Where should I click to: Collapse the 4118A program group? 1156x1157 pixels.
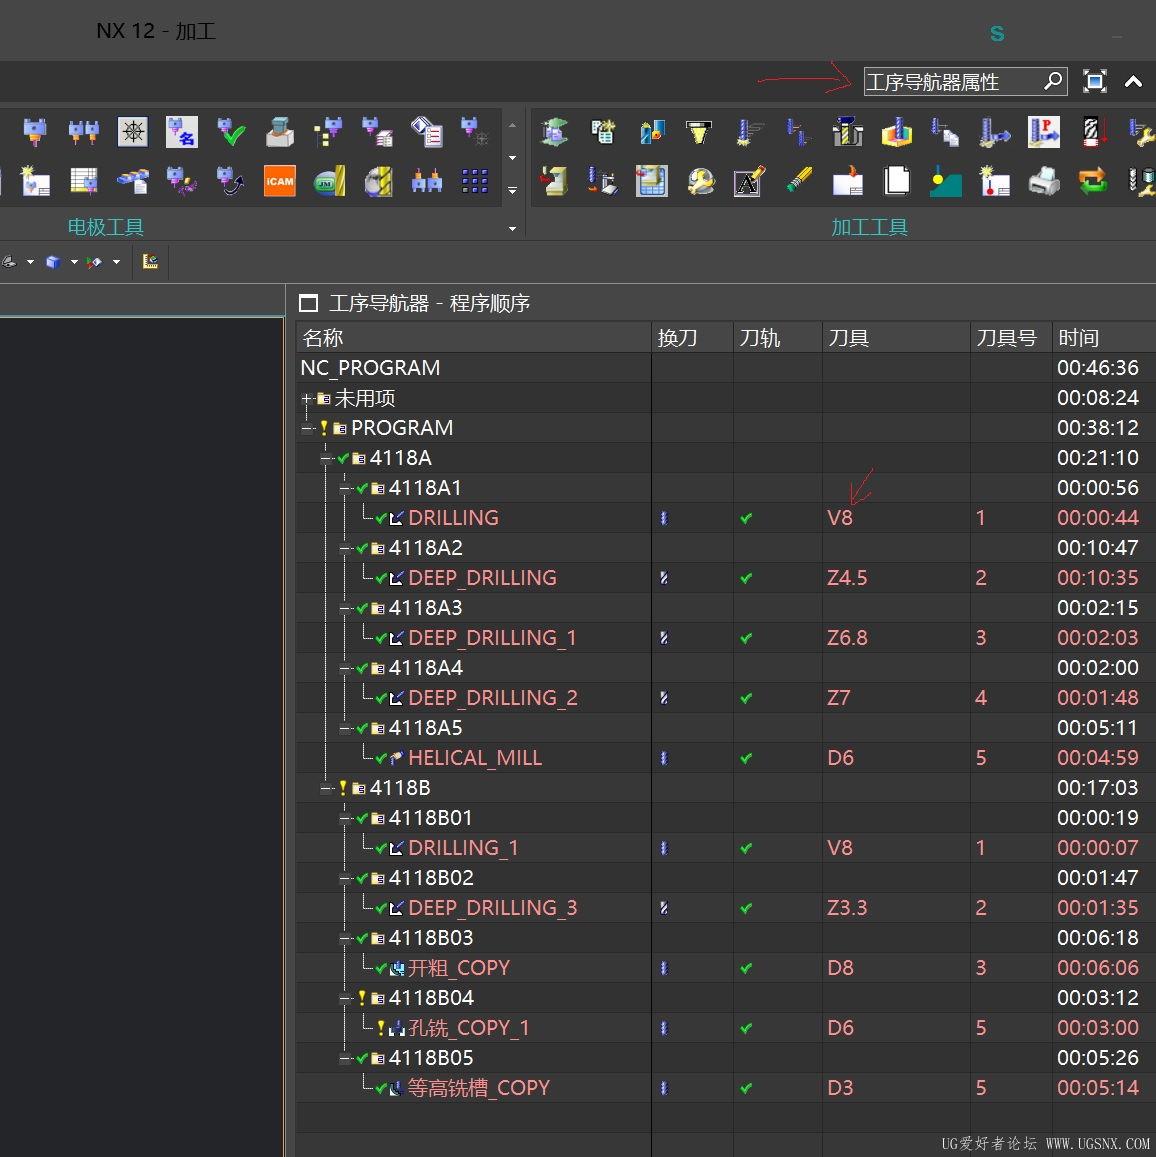(x=326, y=459)
